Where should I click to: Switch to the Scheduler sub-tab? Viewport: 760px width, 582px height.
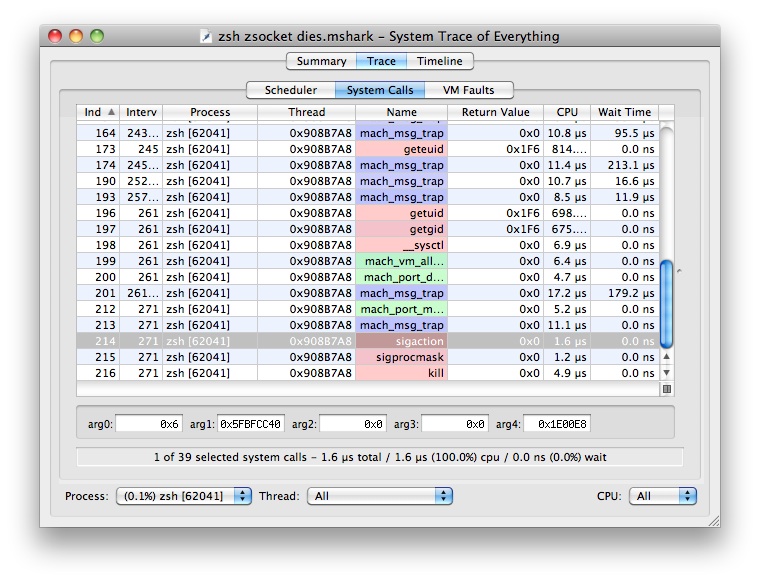[291, 90]
